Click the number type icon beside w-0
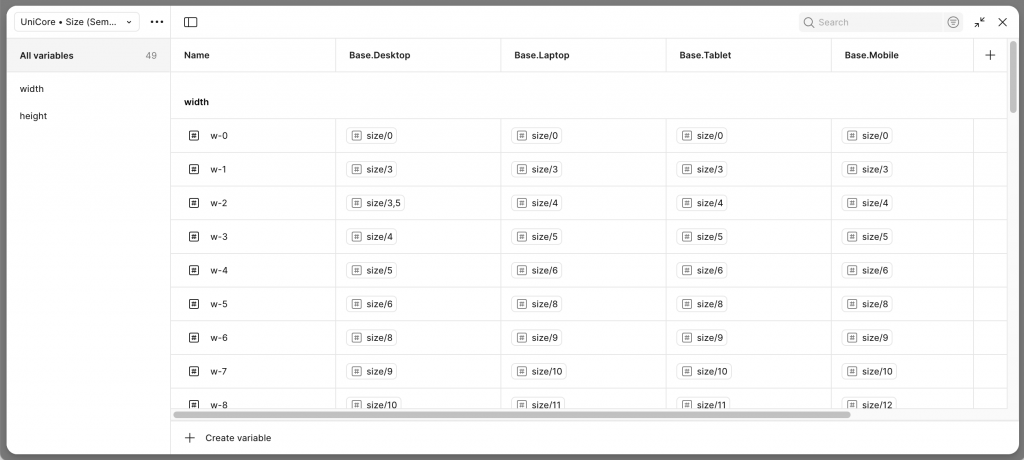This screenshot has width=1024, height=460. (x=194, y=136)
